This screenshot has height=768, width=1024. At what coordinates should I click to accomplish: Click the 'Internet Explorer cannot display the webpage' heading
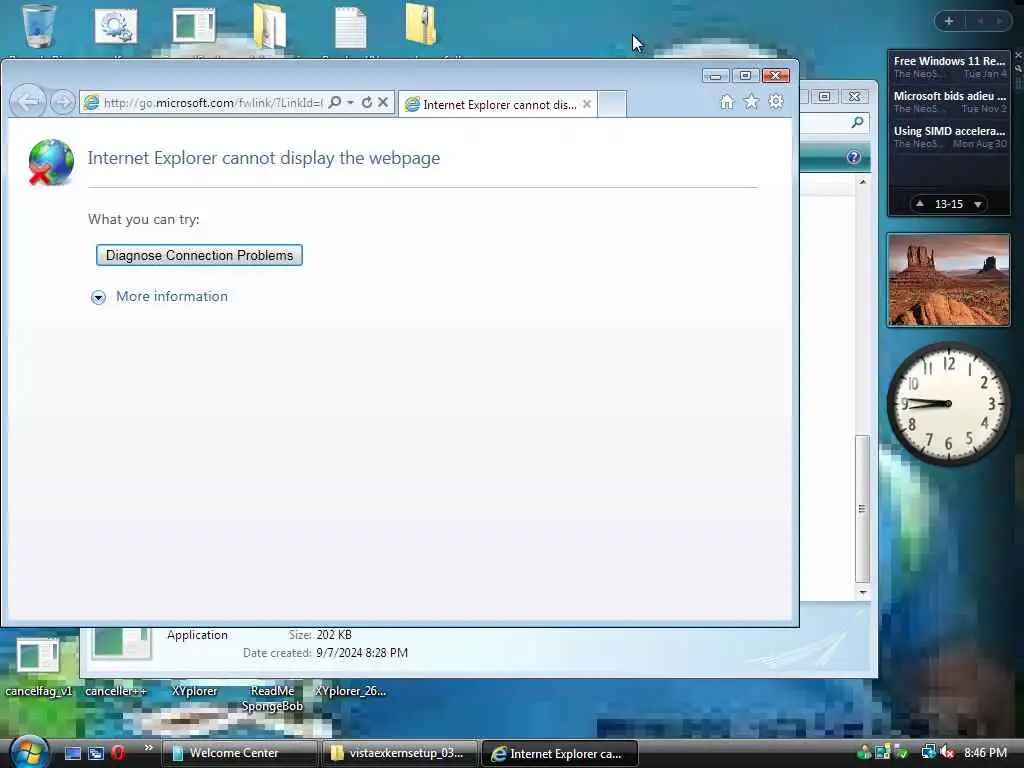pos(264,158)
